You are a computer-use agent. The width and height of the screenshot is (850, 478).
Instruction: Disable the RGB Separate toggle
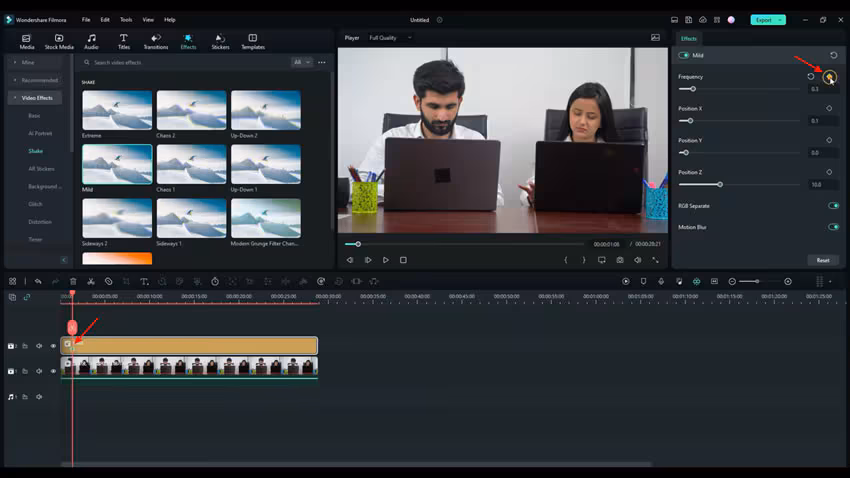pyautogui.click(x=833, y=206)
